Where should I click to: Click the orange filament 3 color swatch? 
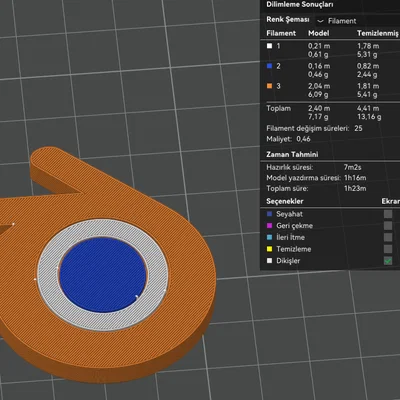click(270, 86)
